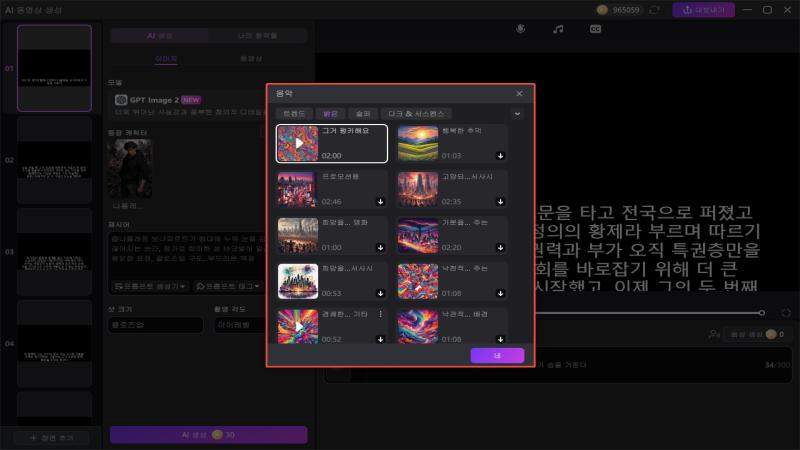Select the 02:46 city crowd thumbnail
The height and width of the screenshot is (450, 800).
point(298,189)
